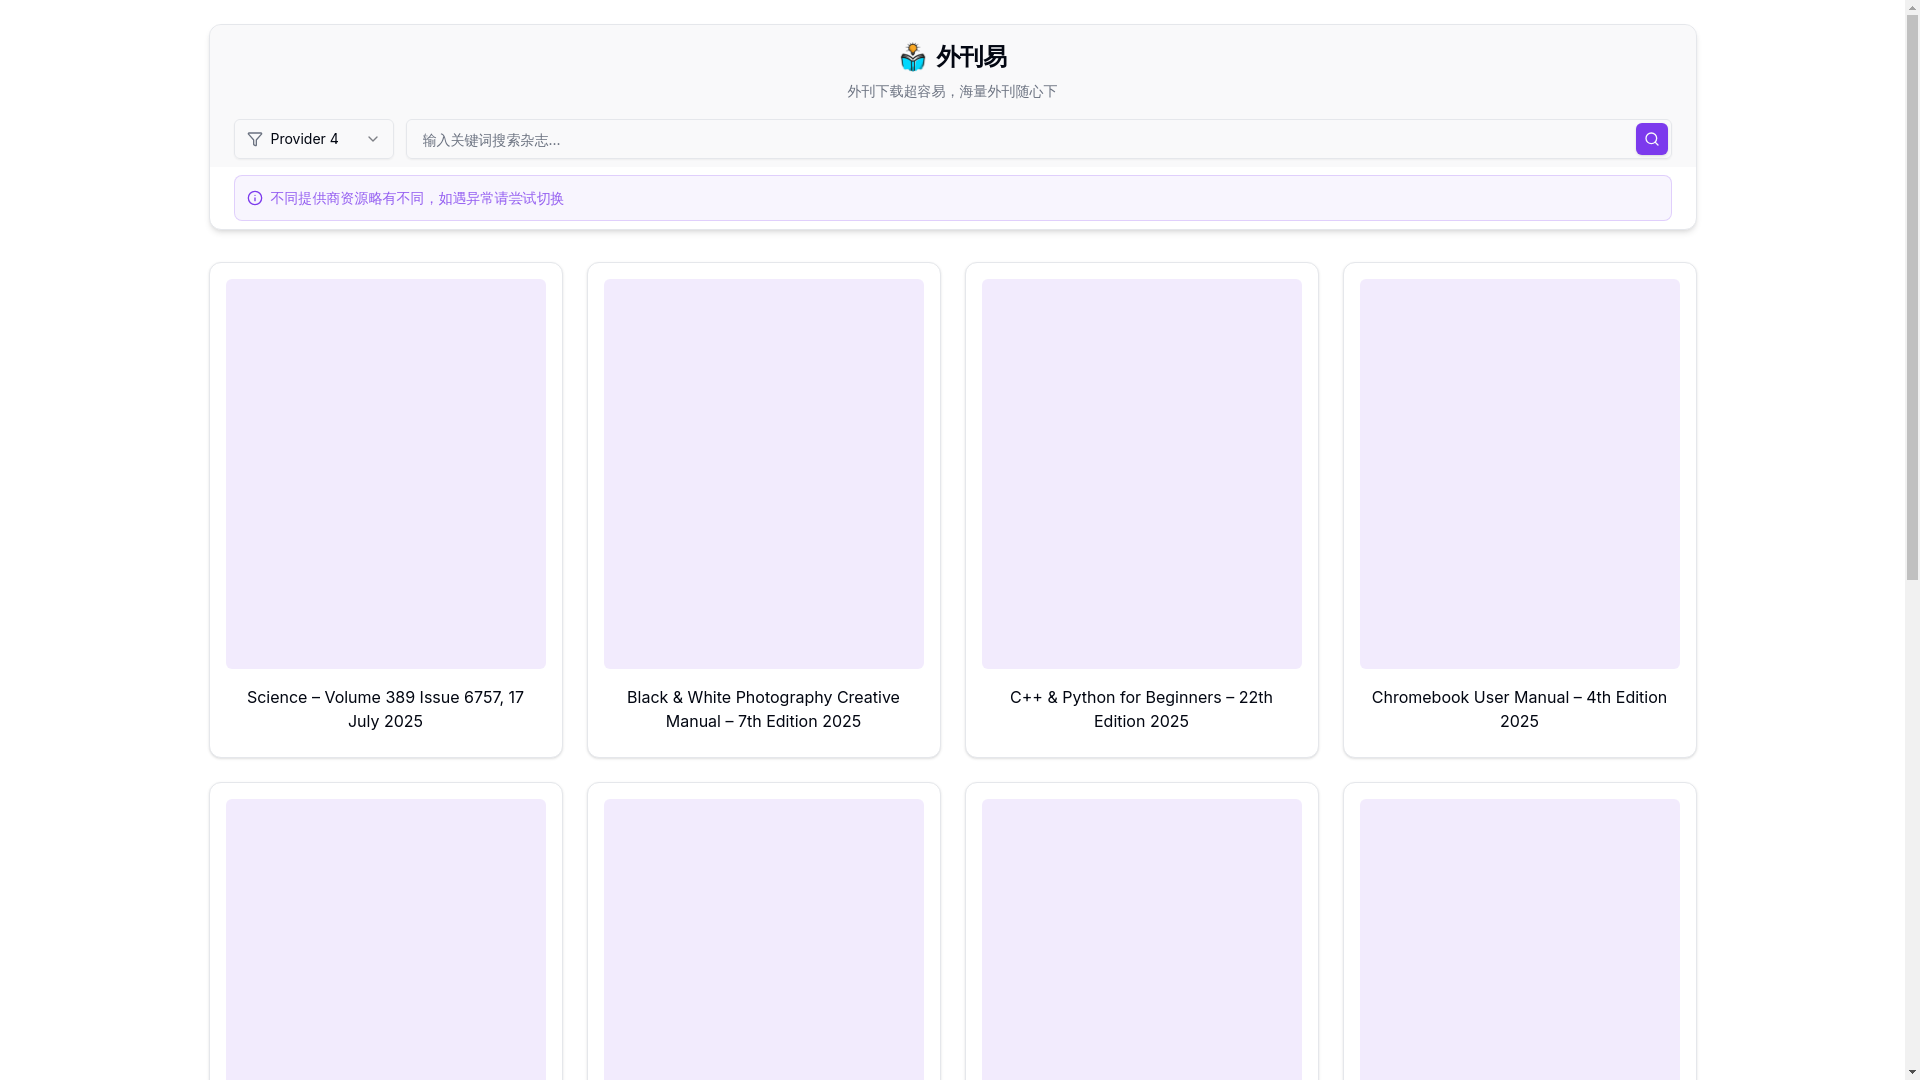Open C++ & Python for Beginners title

(1141, 709)
